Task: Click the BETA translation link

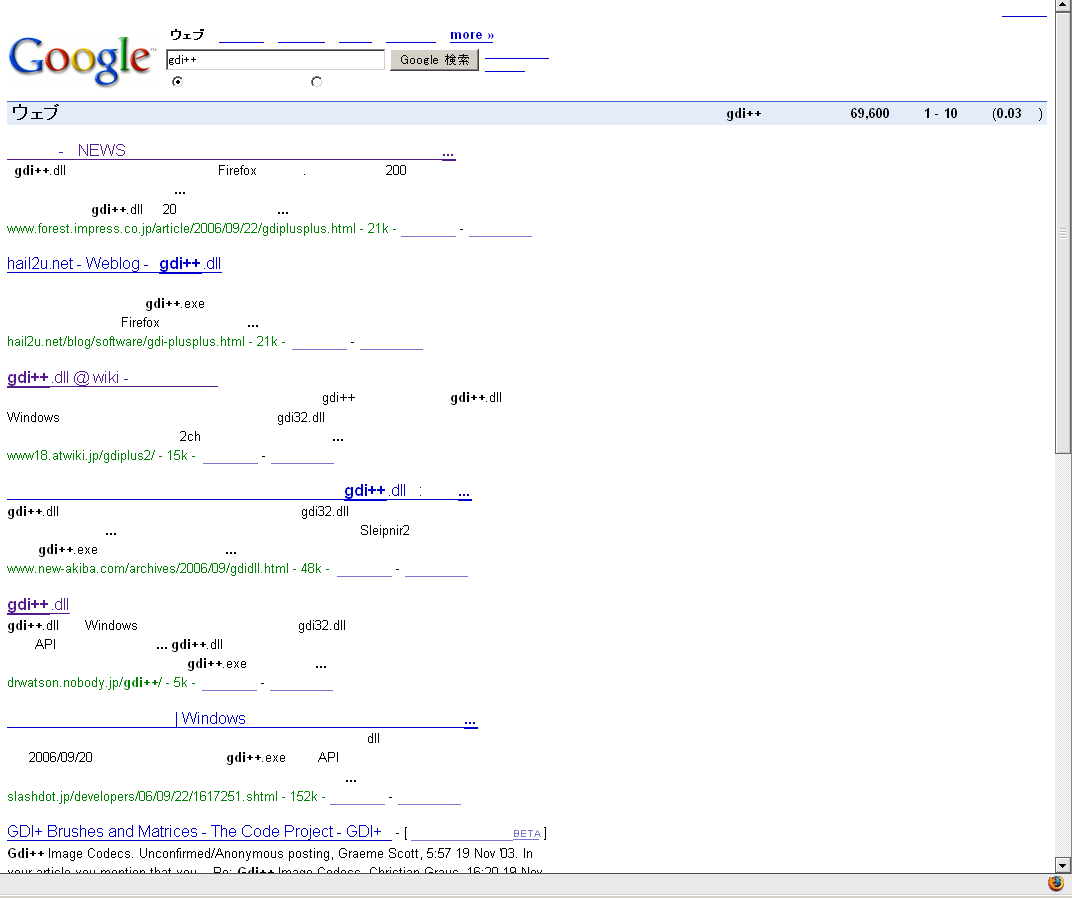Action: [x=527, y=833]
